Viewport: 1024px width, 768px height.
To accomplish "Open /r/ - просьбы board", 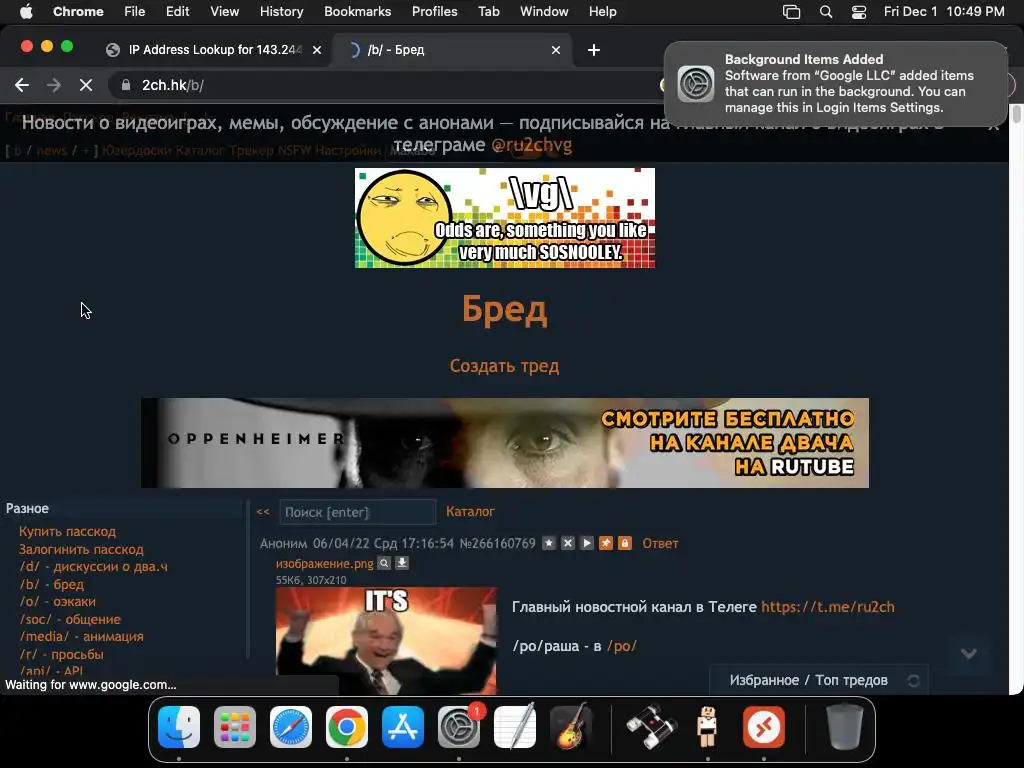I will (x=61, y=654).
